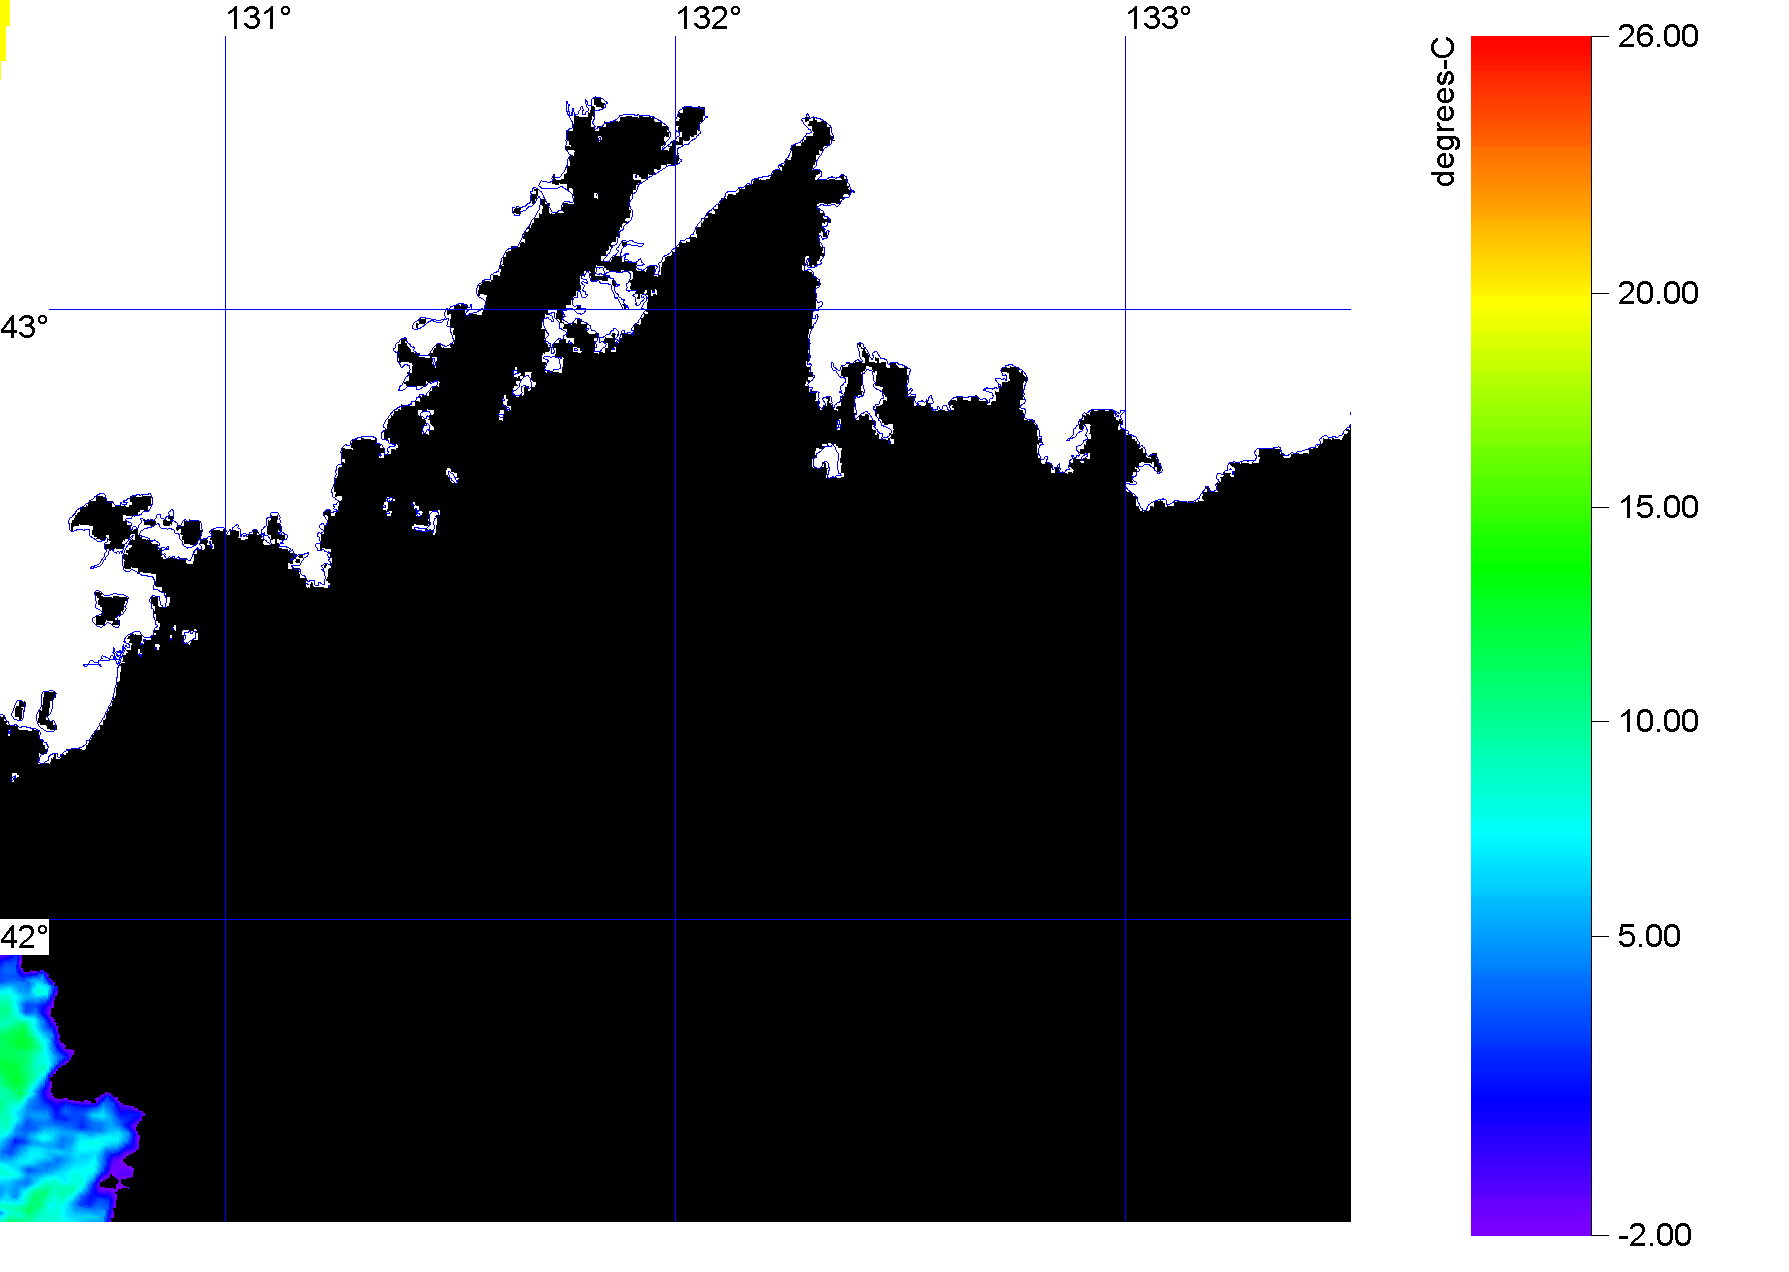This screenshot has width=1789, height=1272.
Task: Click the 5.00 value on color scale
Action: 1650,936
